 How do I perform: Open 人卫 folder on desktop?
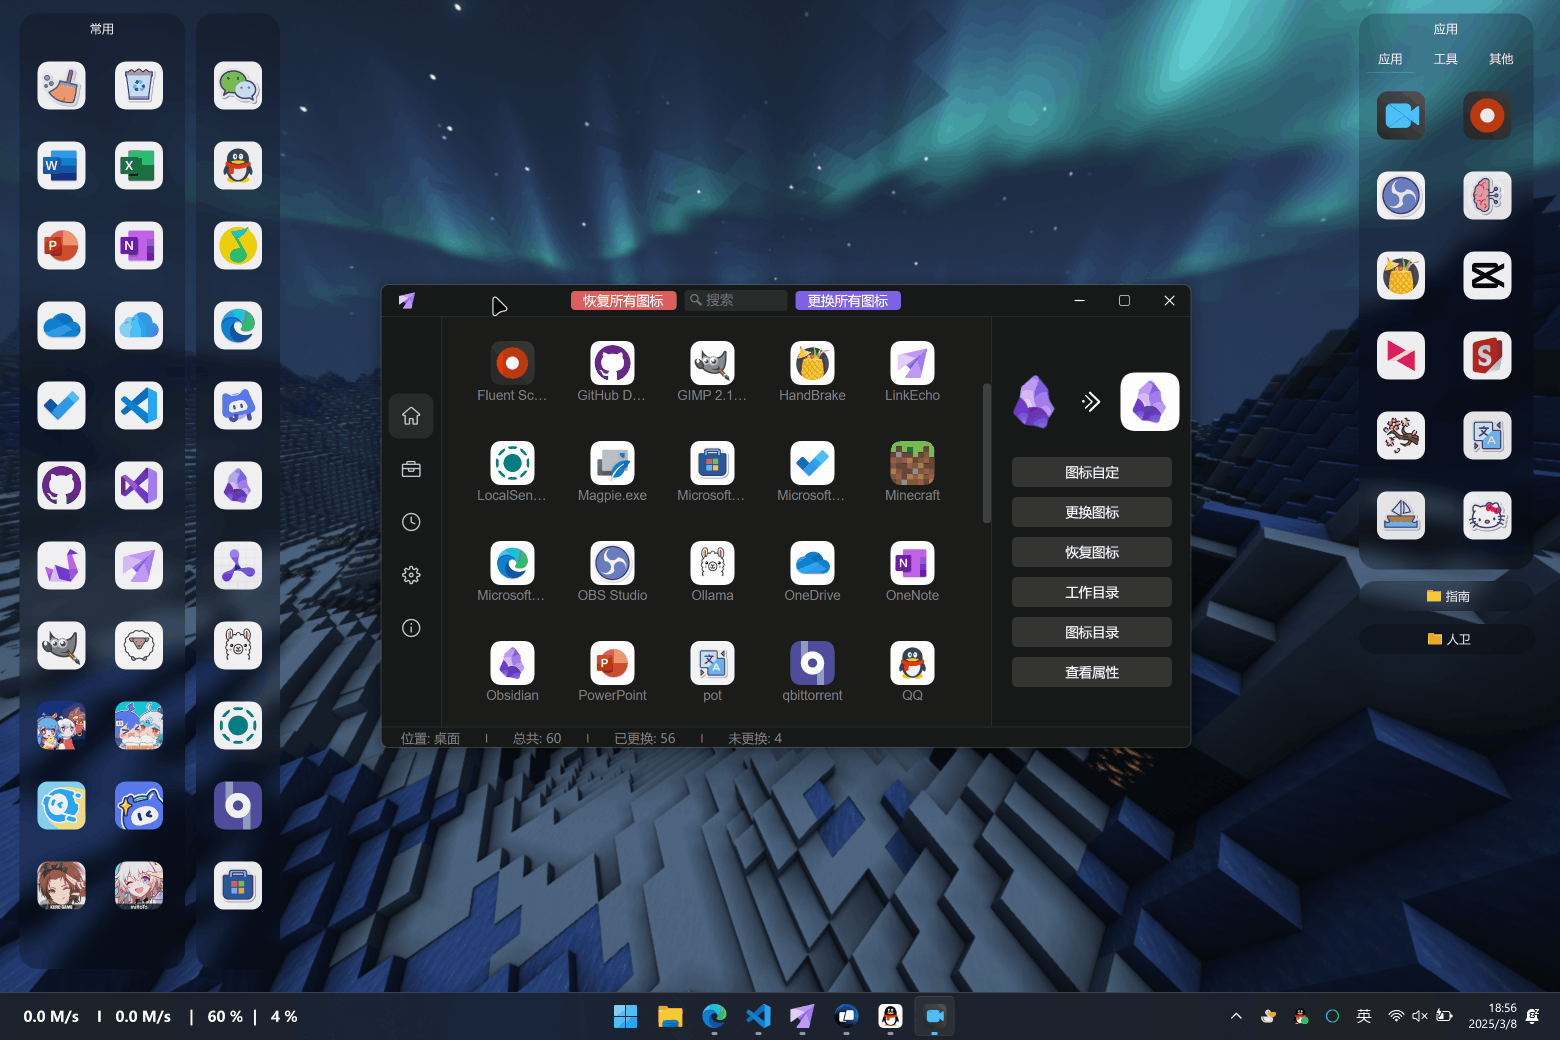coord(1448,639)
